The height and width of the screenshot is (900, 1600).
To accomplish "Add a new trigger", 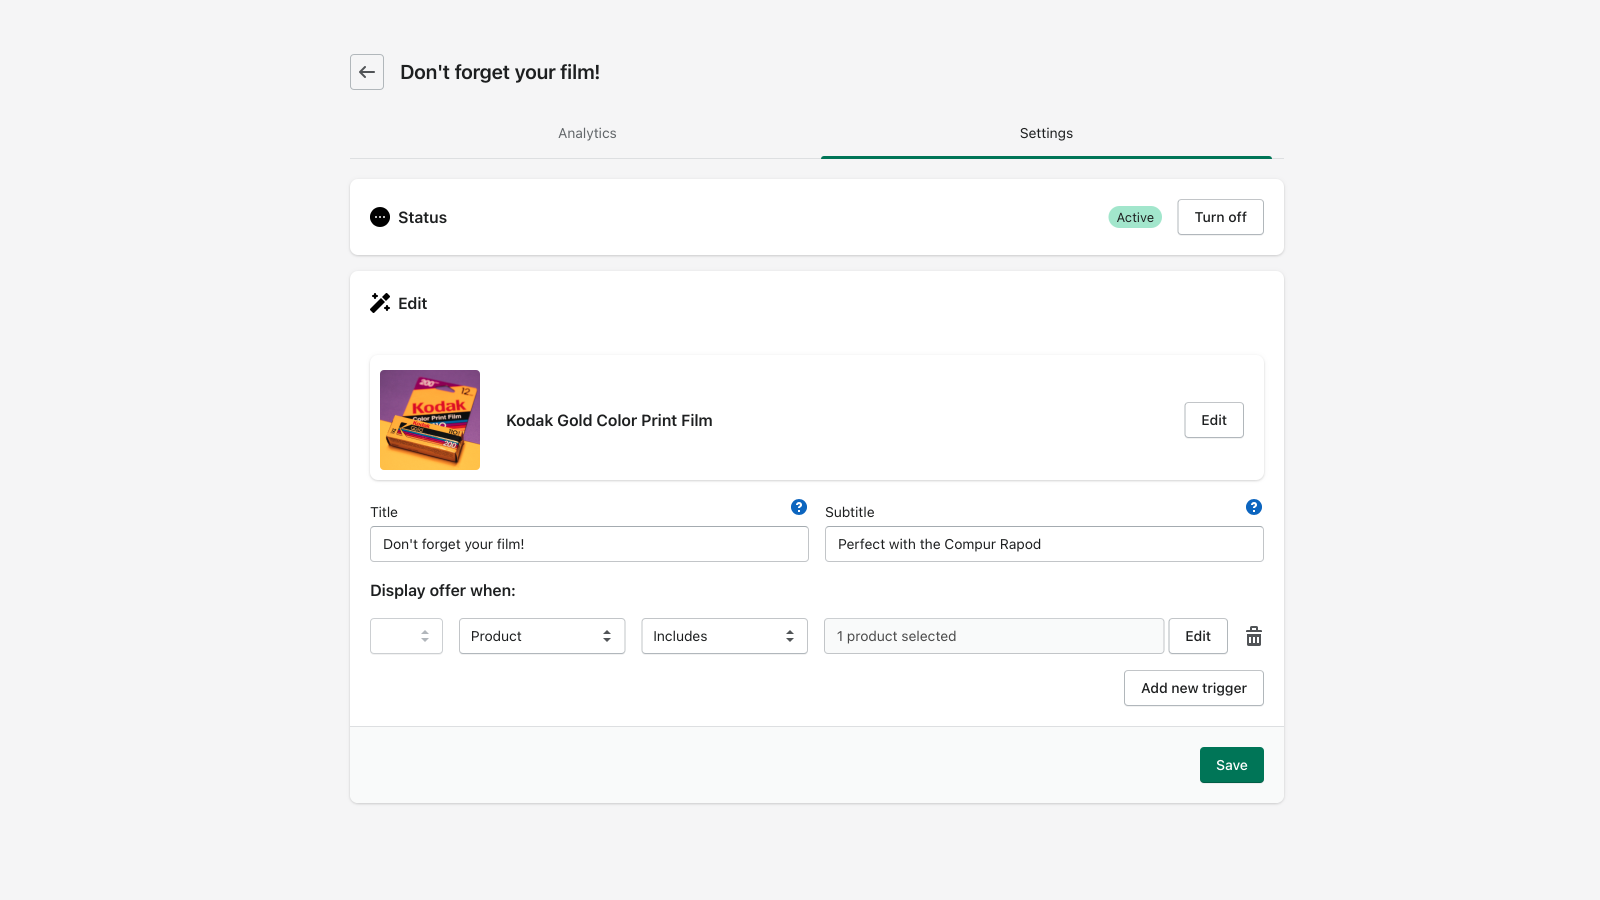I will 1193,688.
